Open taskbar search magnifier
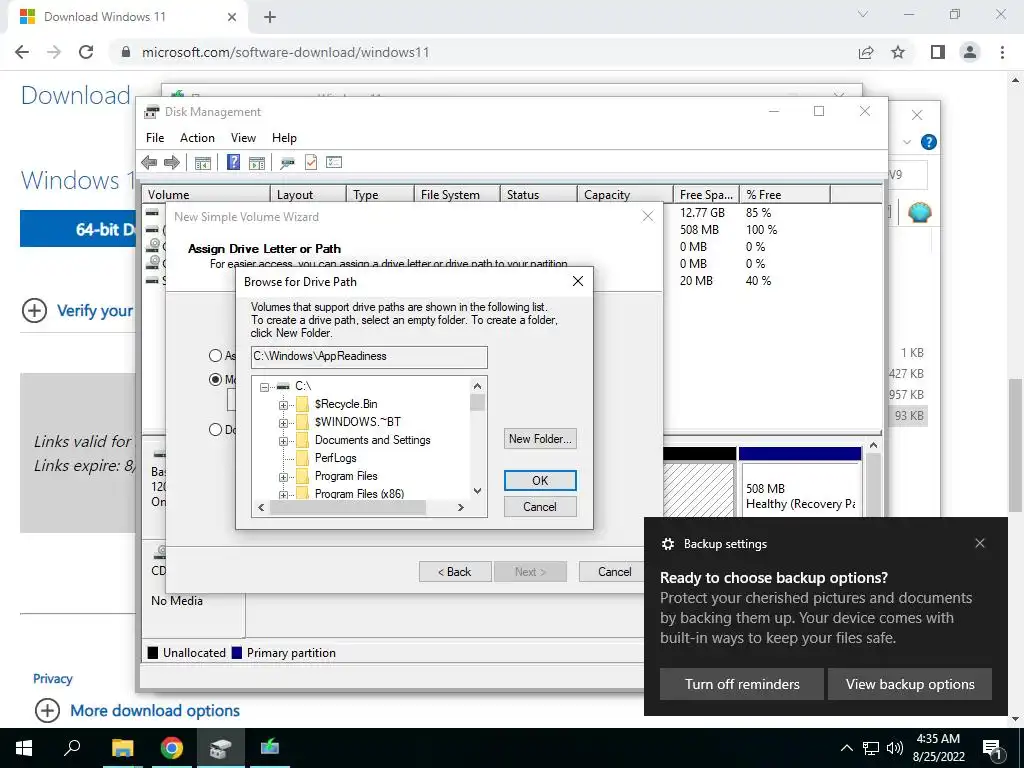This screenshot has width=1024, height=768. [72, 748]
